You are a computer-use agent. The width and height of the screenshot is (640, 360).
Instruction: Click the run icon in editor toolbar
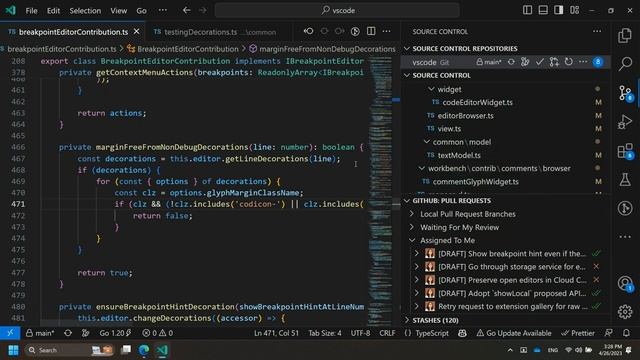355,31
